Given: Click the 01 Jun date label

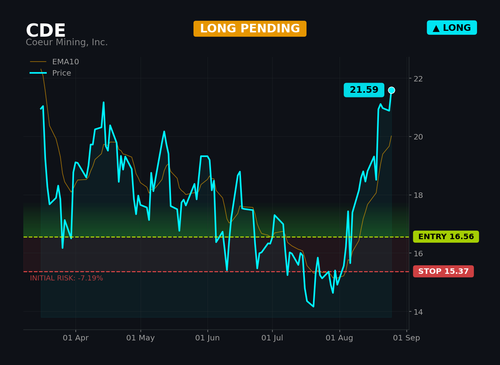Looking at the screenshot, I should [207, 338].
